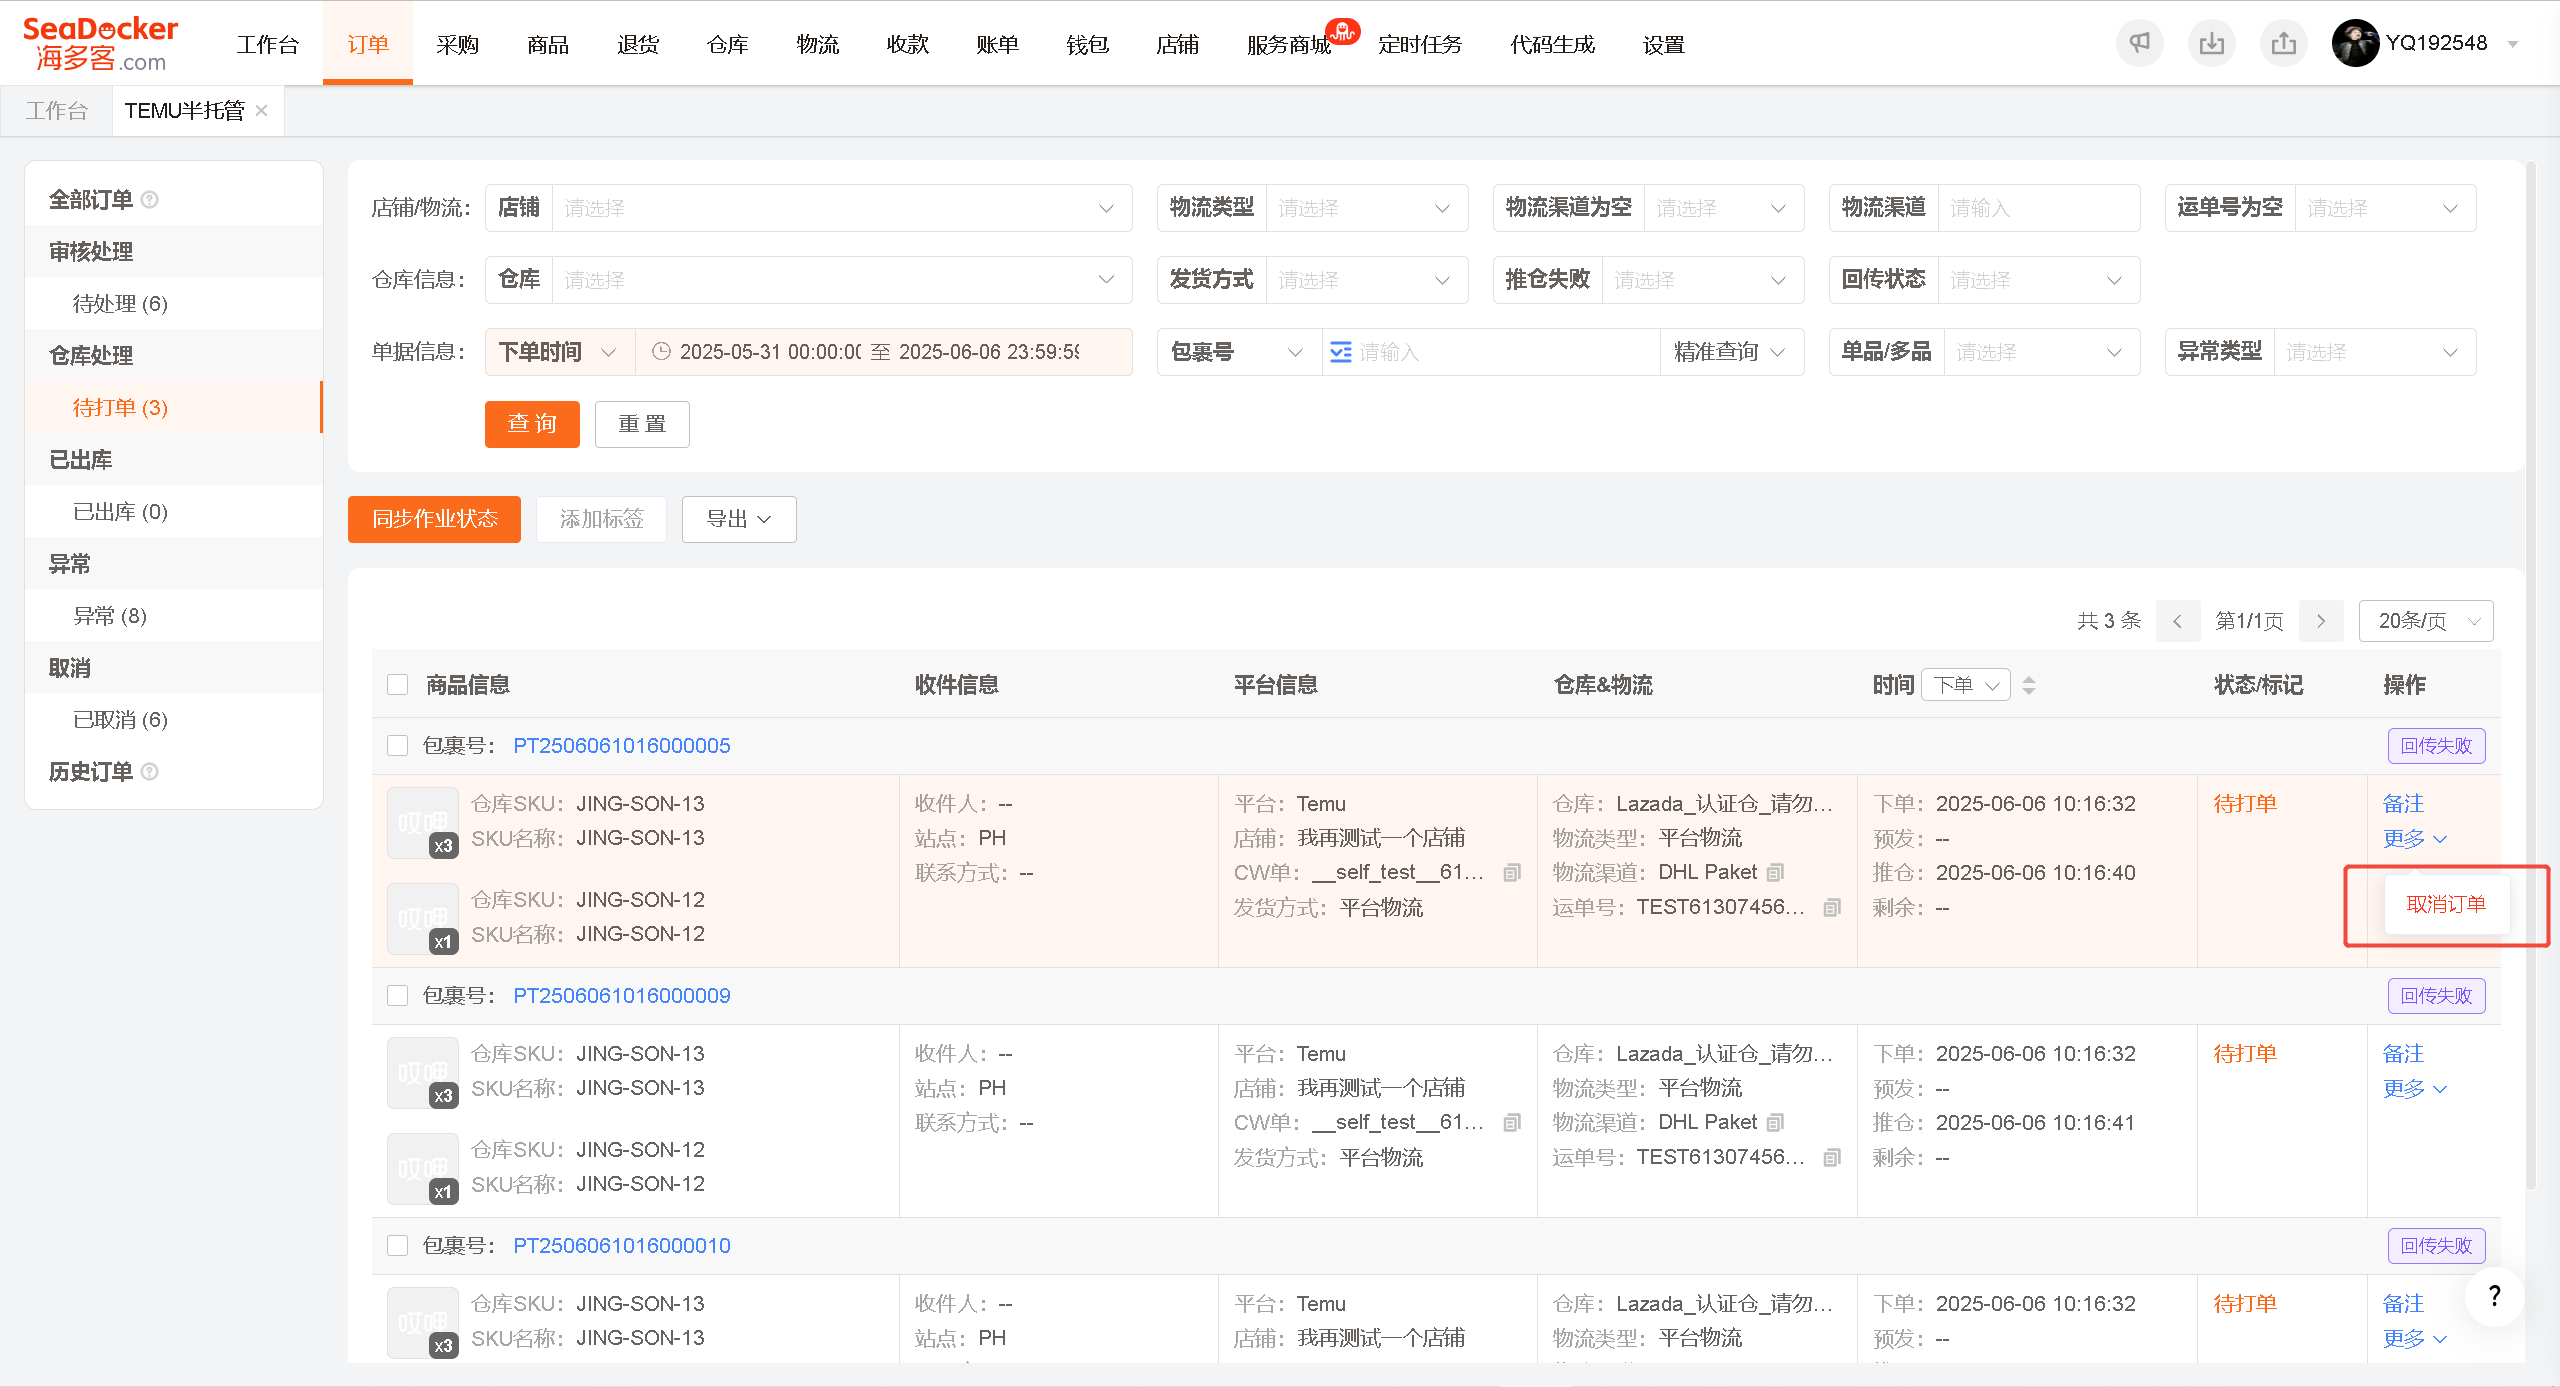
Task: Change page size 20条/页 dropdown
Action: pyautogui.click(x=2426, y=621)
